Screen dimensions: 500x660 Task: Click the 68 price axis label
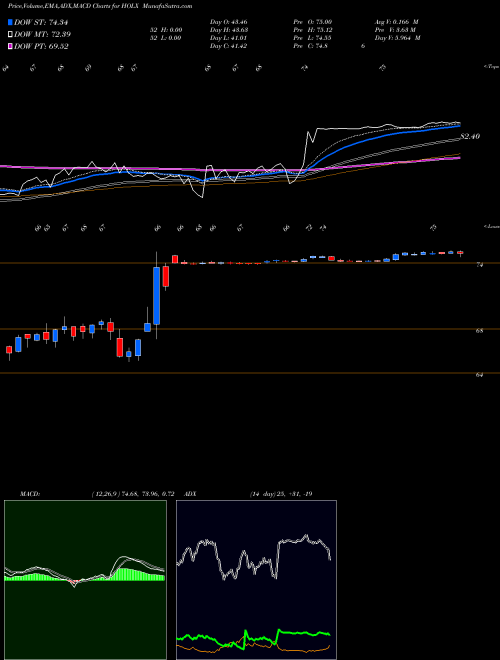(479, 331)
